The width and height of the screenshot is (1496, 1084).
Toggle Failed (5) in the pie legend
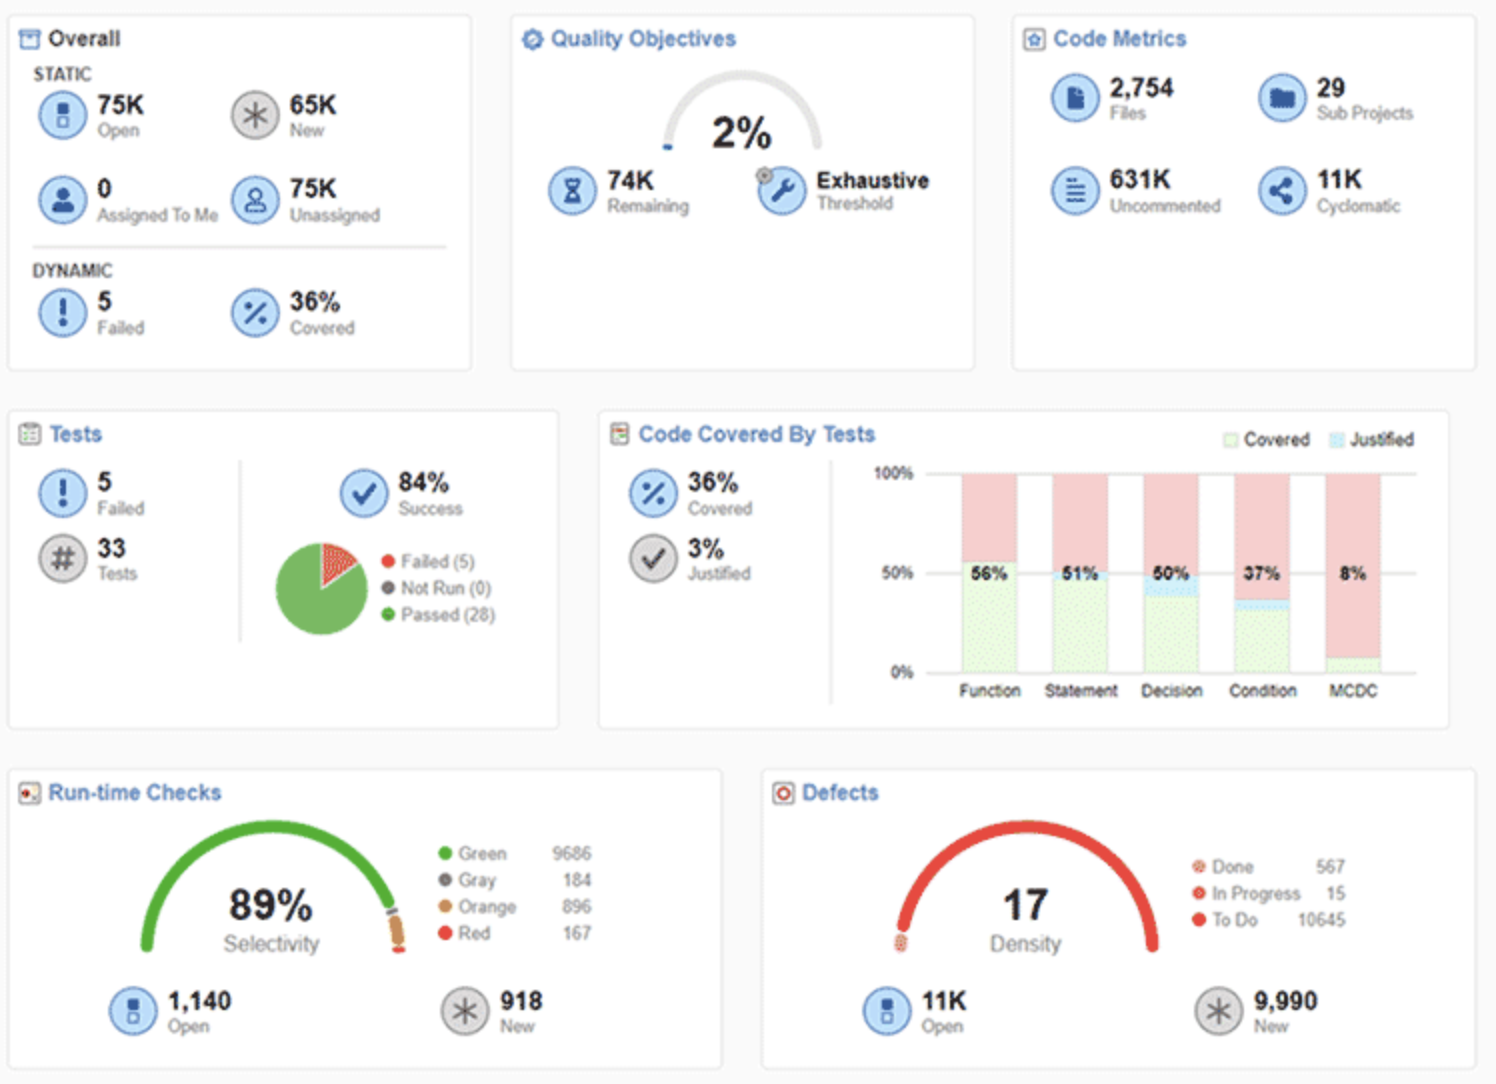pos(428,562)
